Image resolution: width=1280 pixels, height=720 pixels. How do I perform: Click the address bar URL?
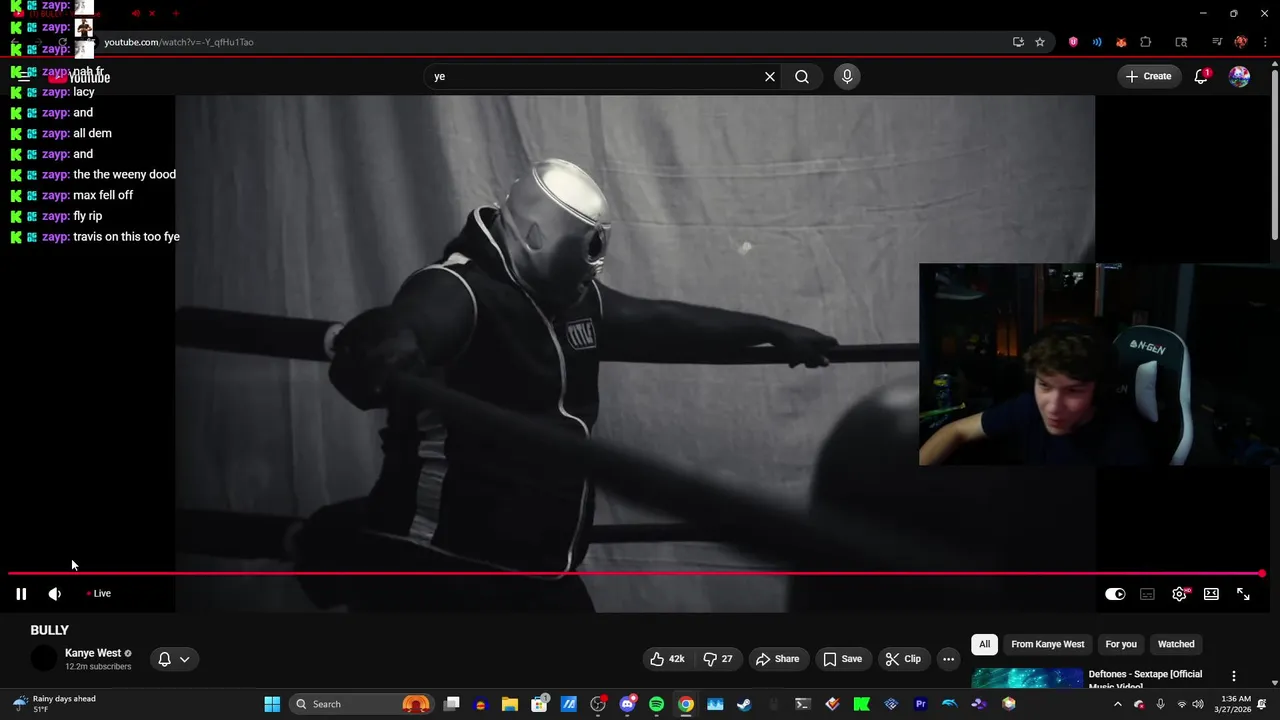[x=179, y=42]
